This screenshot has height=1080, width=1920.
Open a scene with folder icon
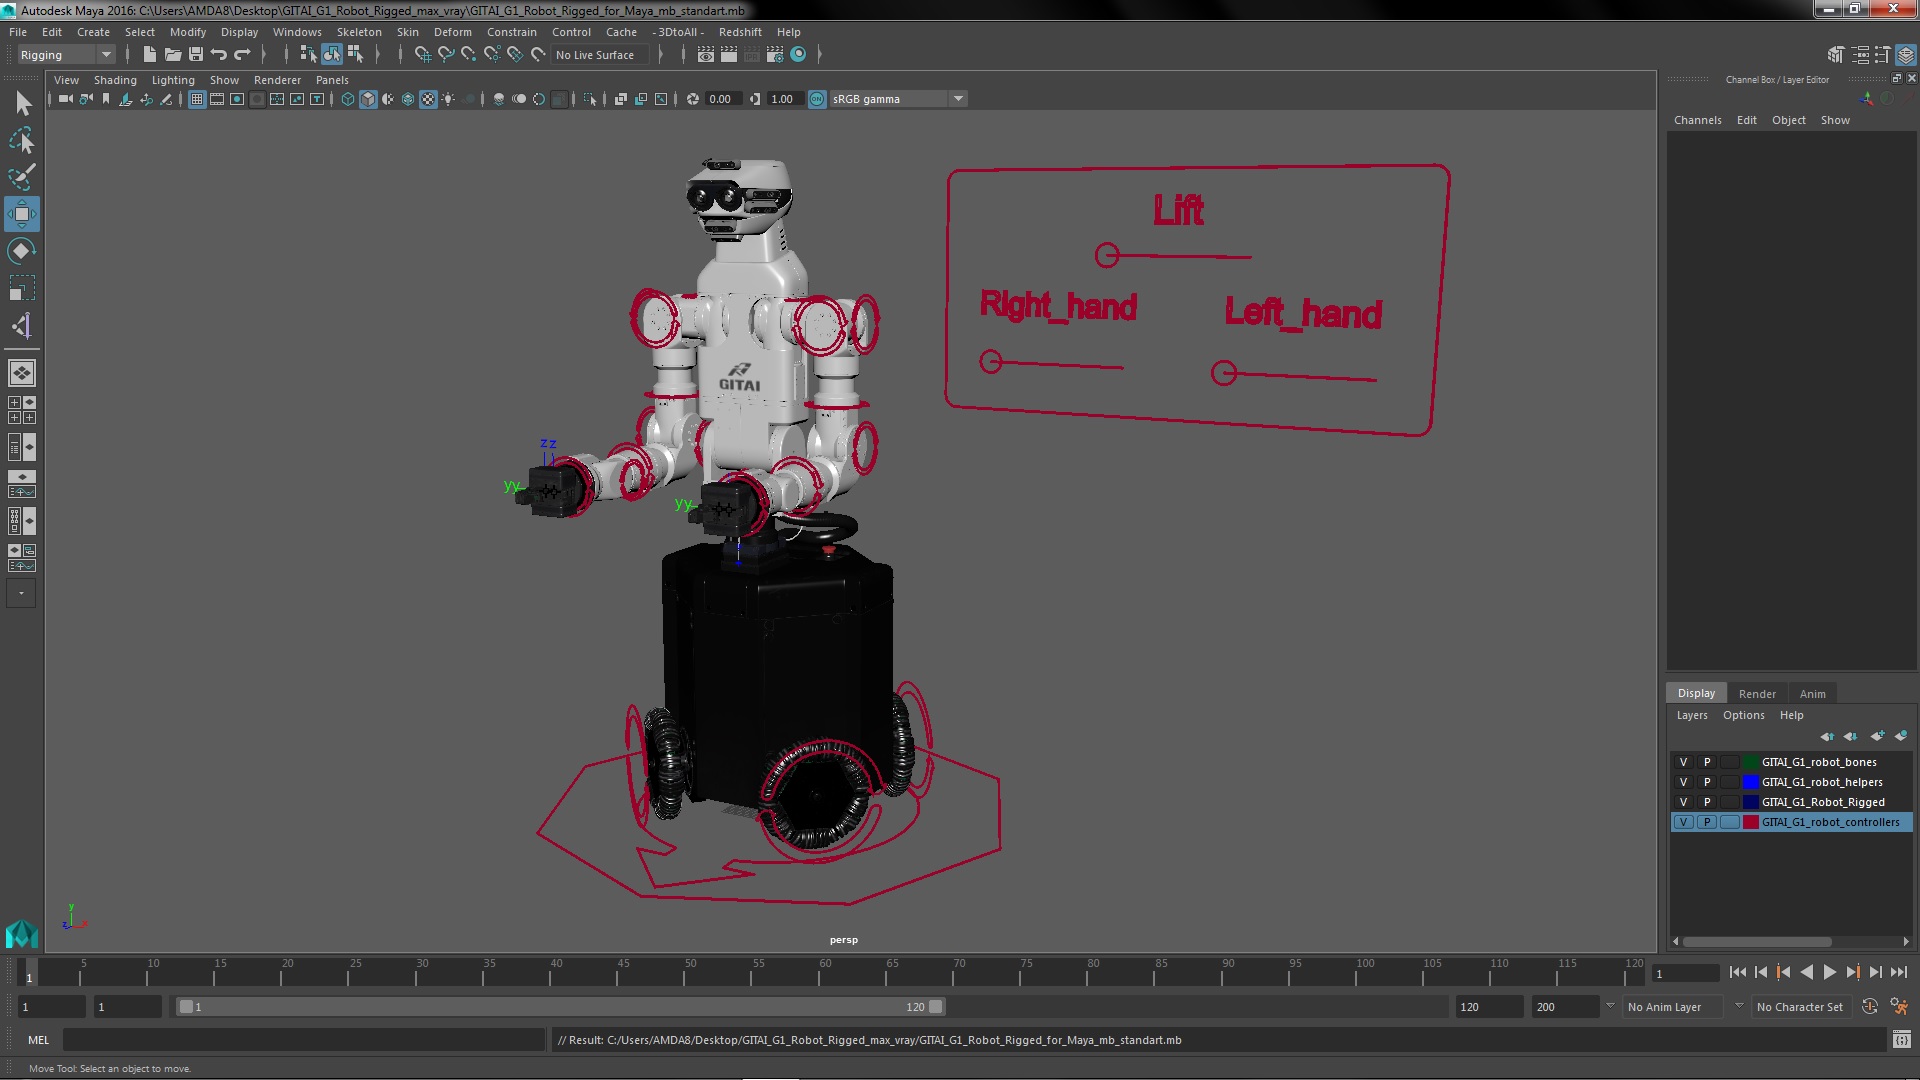[172, 55]
